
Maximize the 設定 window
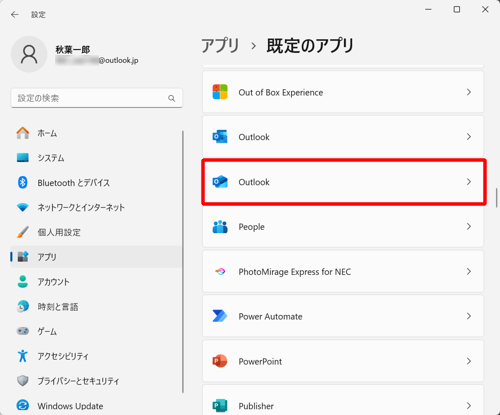tap(457, 10)
